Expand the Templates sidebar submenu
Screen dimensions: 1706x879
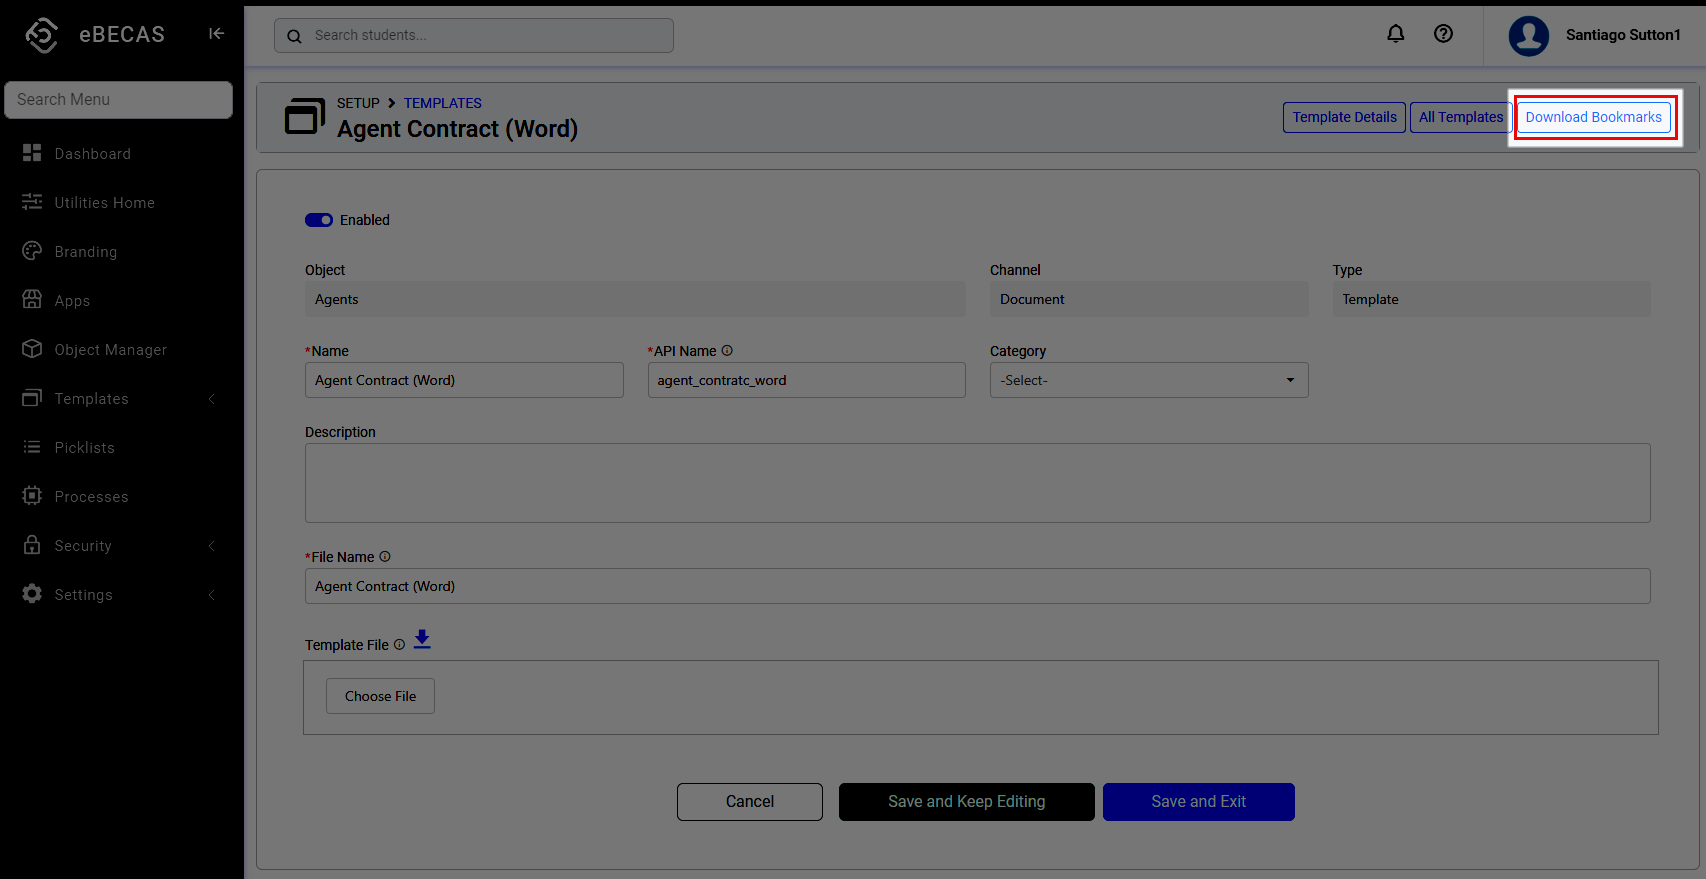211,399
